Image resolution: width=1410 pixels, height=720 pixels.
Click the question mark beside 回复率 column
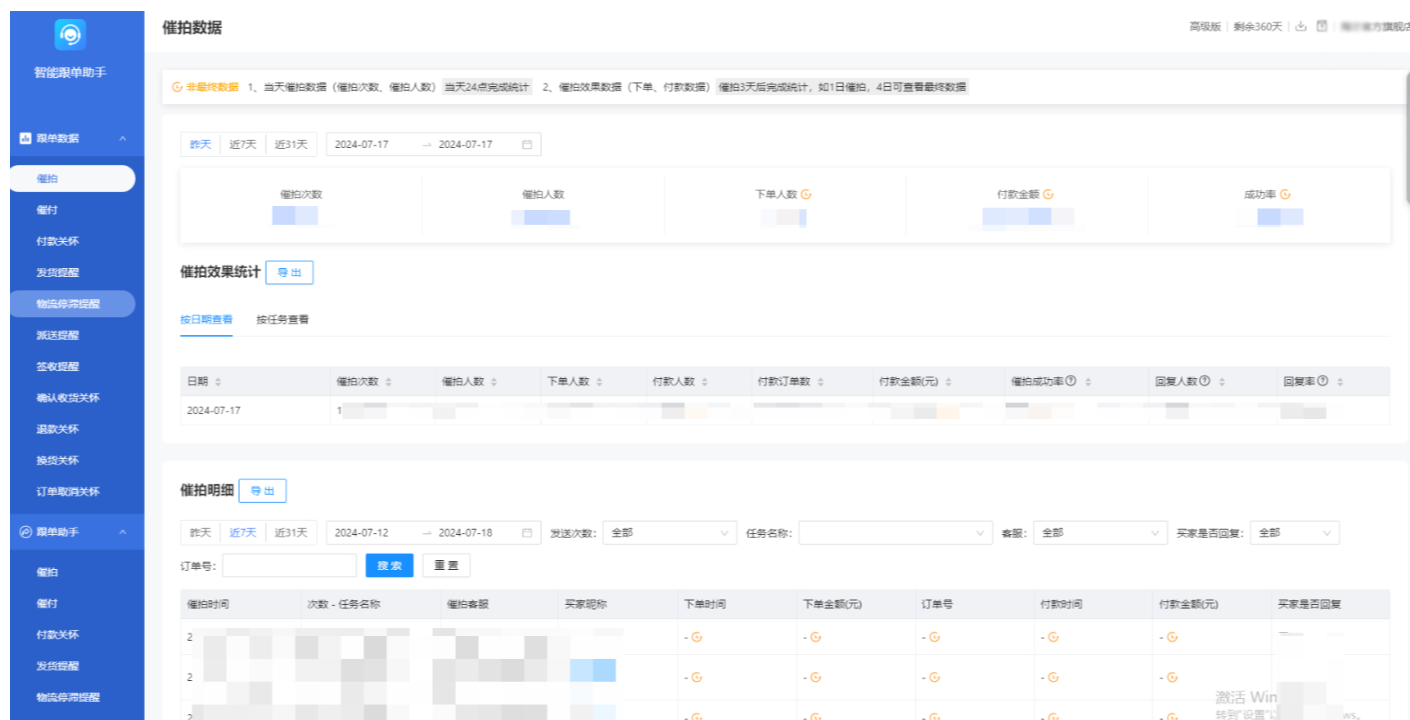[1321, 381]
